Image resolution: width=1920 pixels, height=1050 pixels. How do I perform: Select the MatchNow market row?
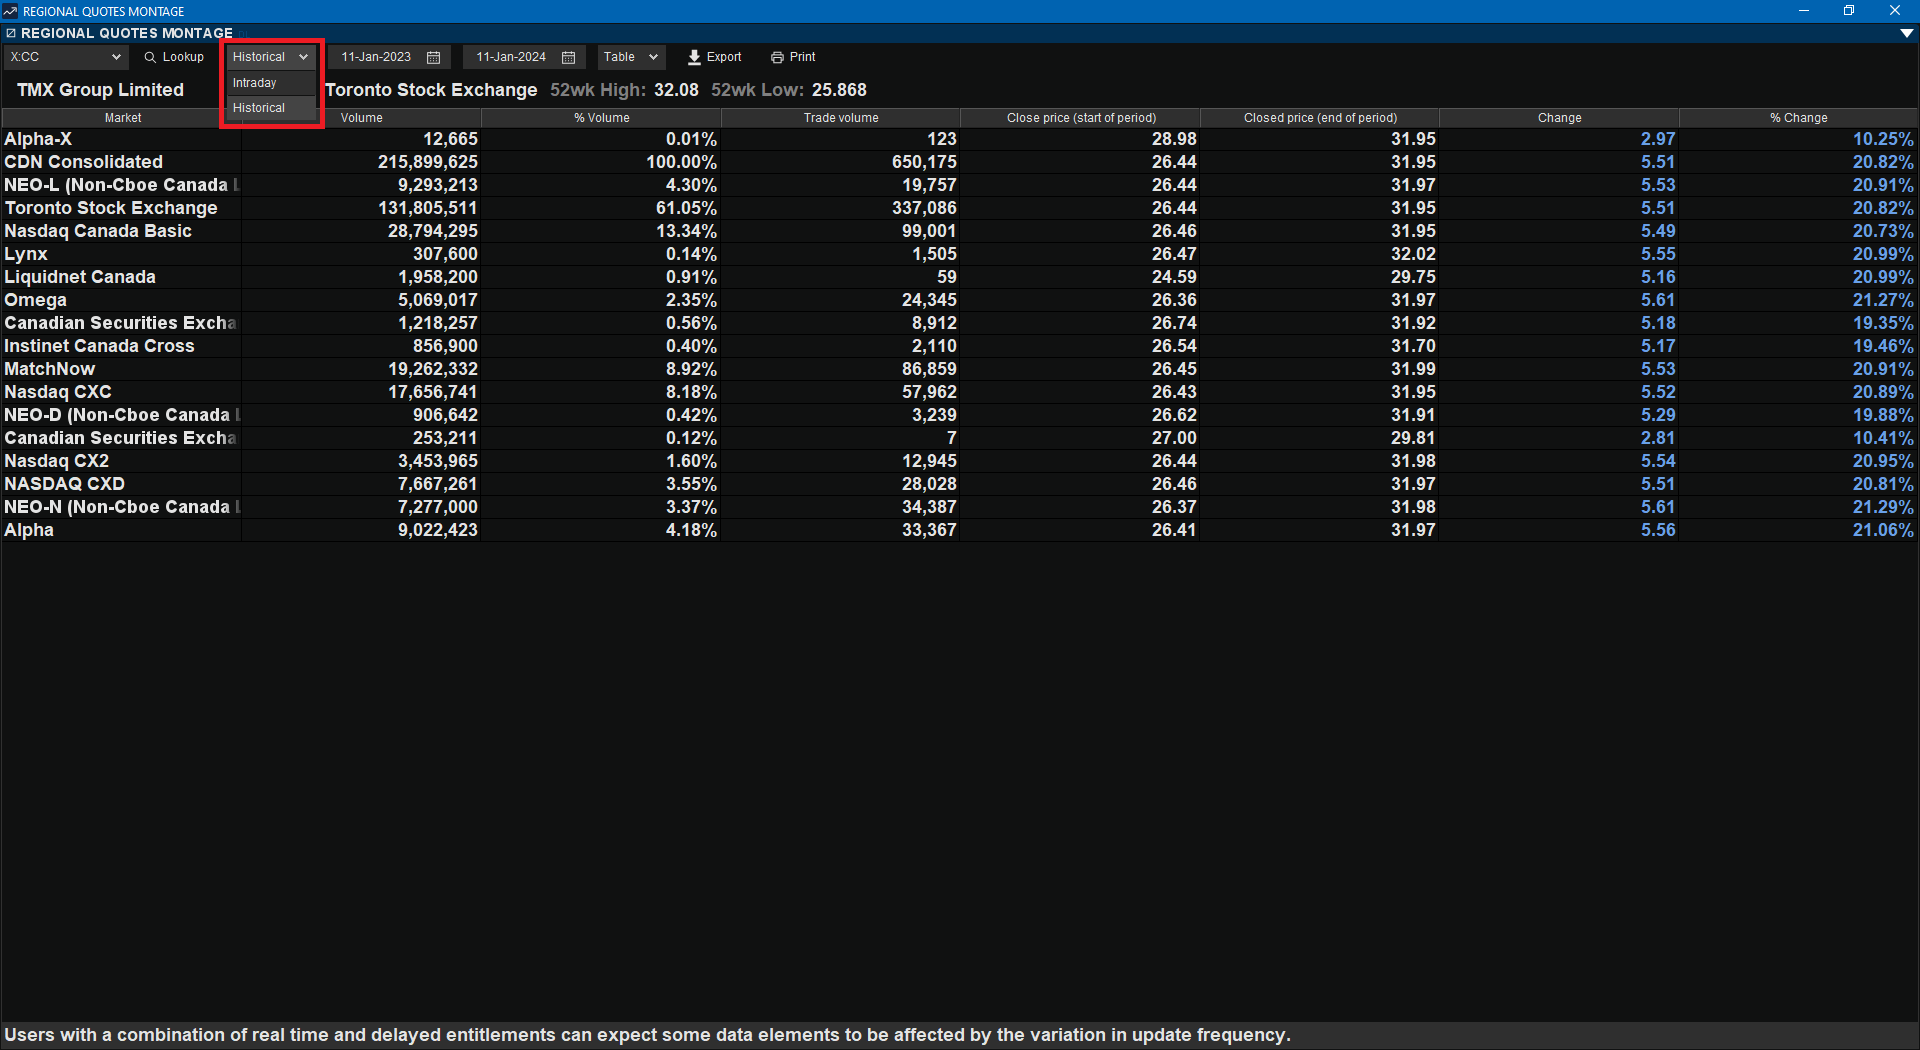(x=959, y=369)
